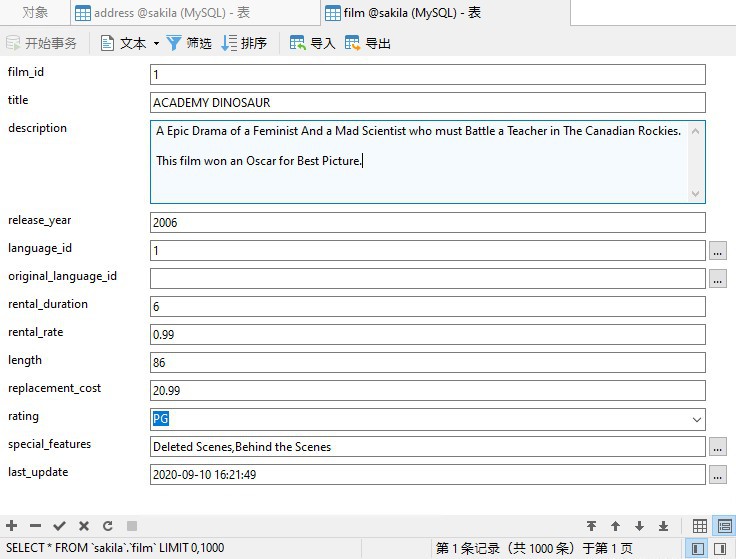
Task: Open the 筛选 filter tool
Action: [x=189, y=43]
